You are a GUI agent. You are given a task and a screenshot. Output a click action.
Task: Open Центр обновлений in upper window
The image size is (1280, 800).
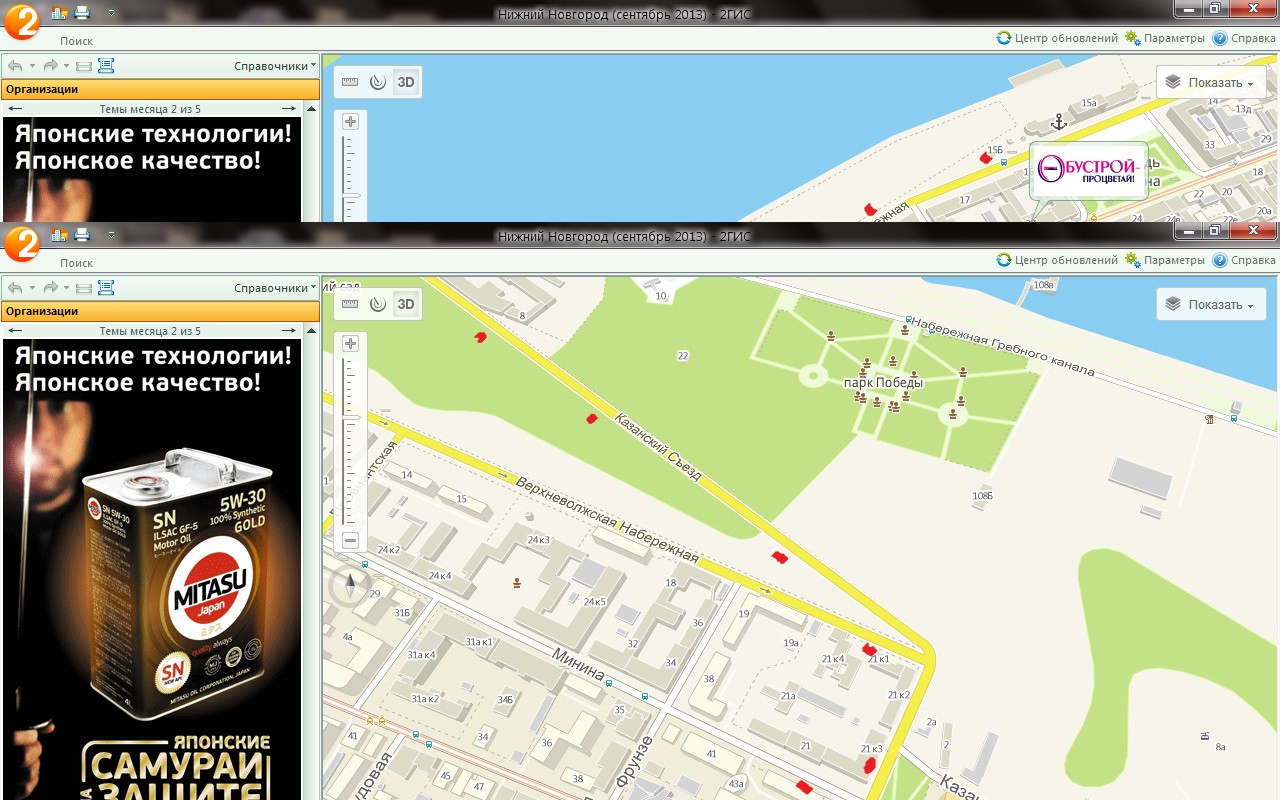pos(1057,38)
